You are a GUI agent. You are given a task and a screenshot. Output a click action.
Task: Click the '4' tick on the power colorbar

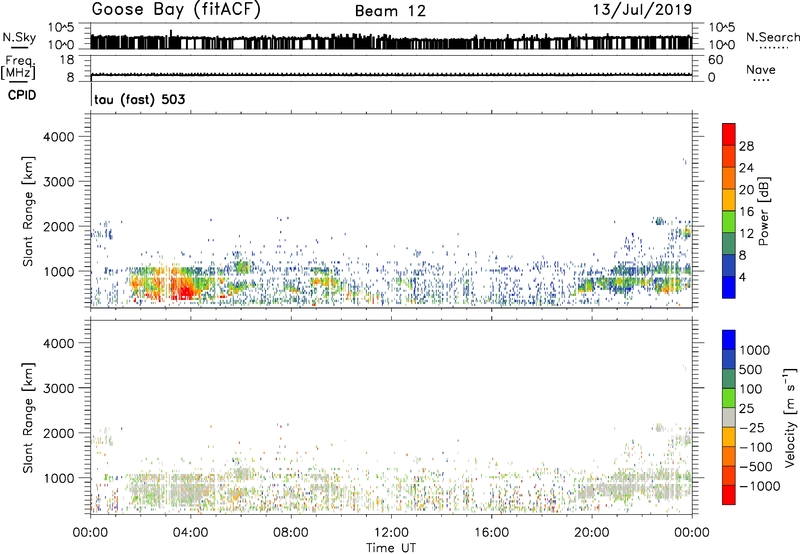[743, 277]
